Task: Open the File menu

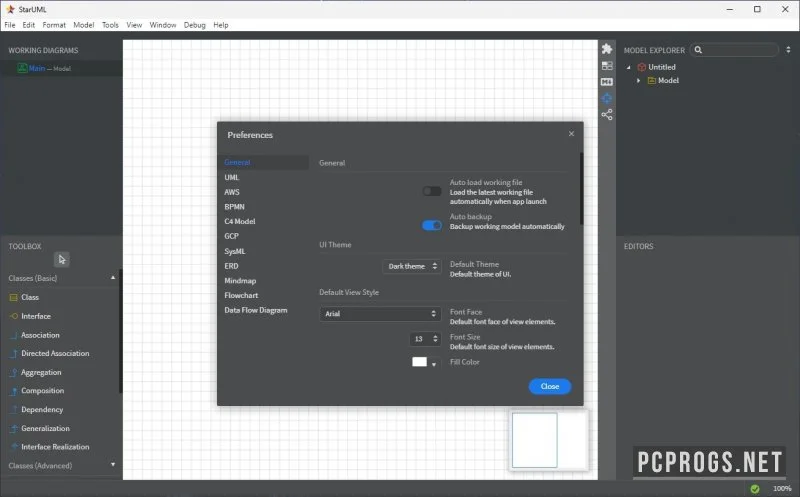Action: tap(10, 24)
